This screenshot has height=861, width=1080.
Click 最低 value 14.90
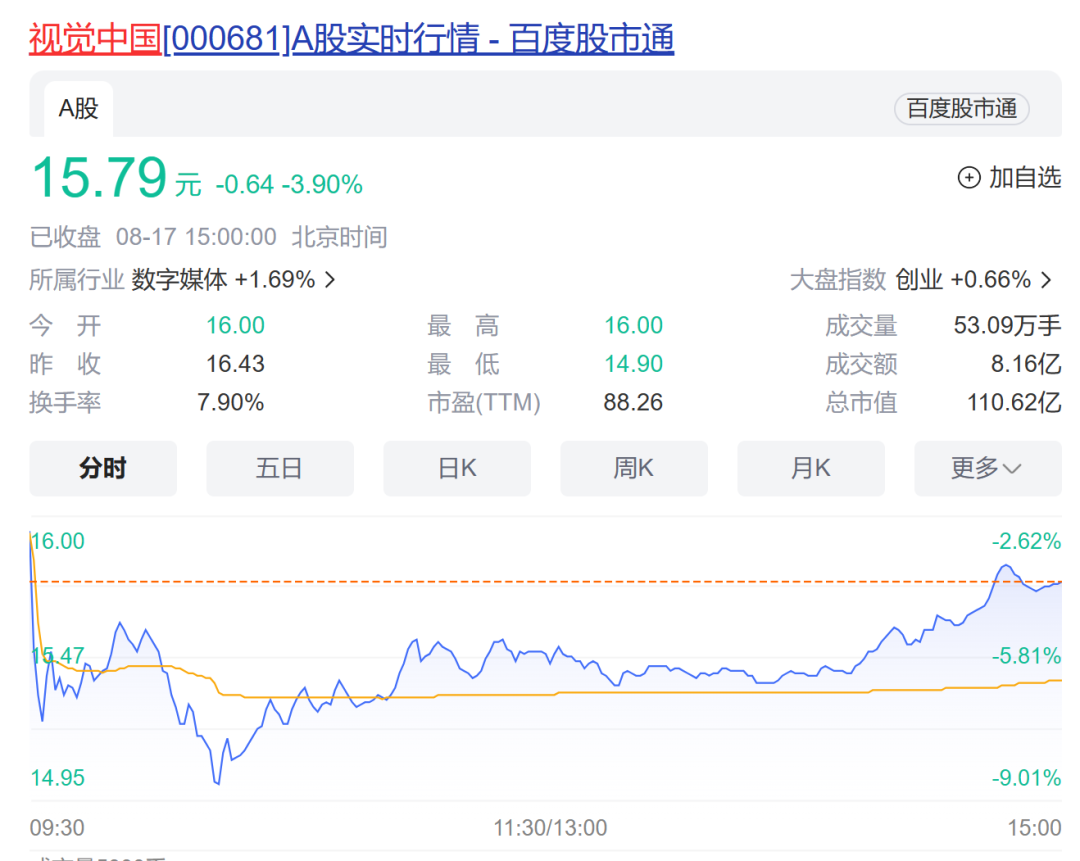click(x=634, y=364)
